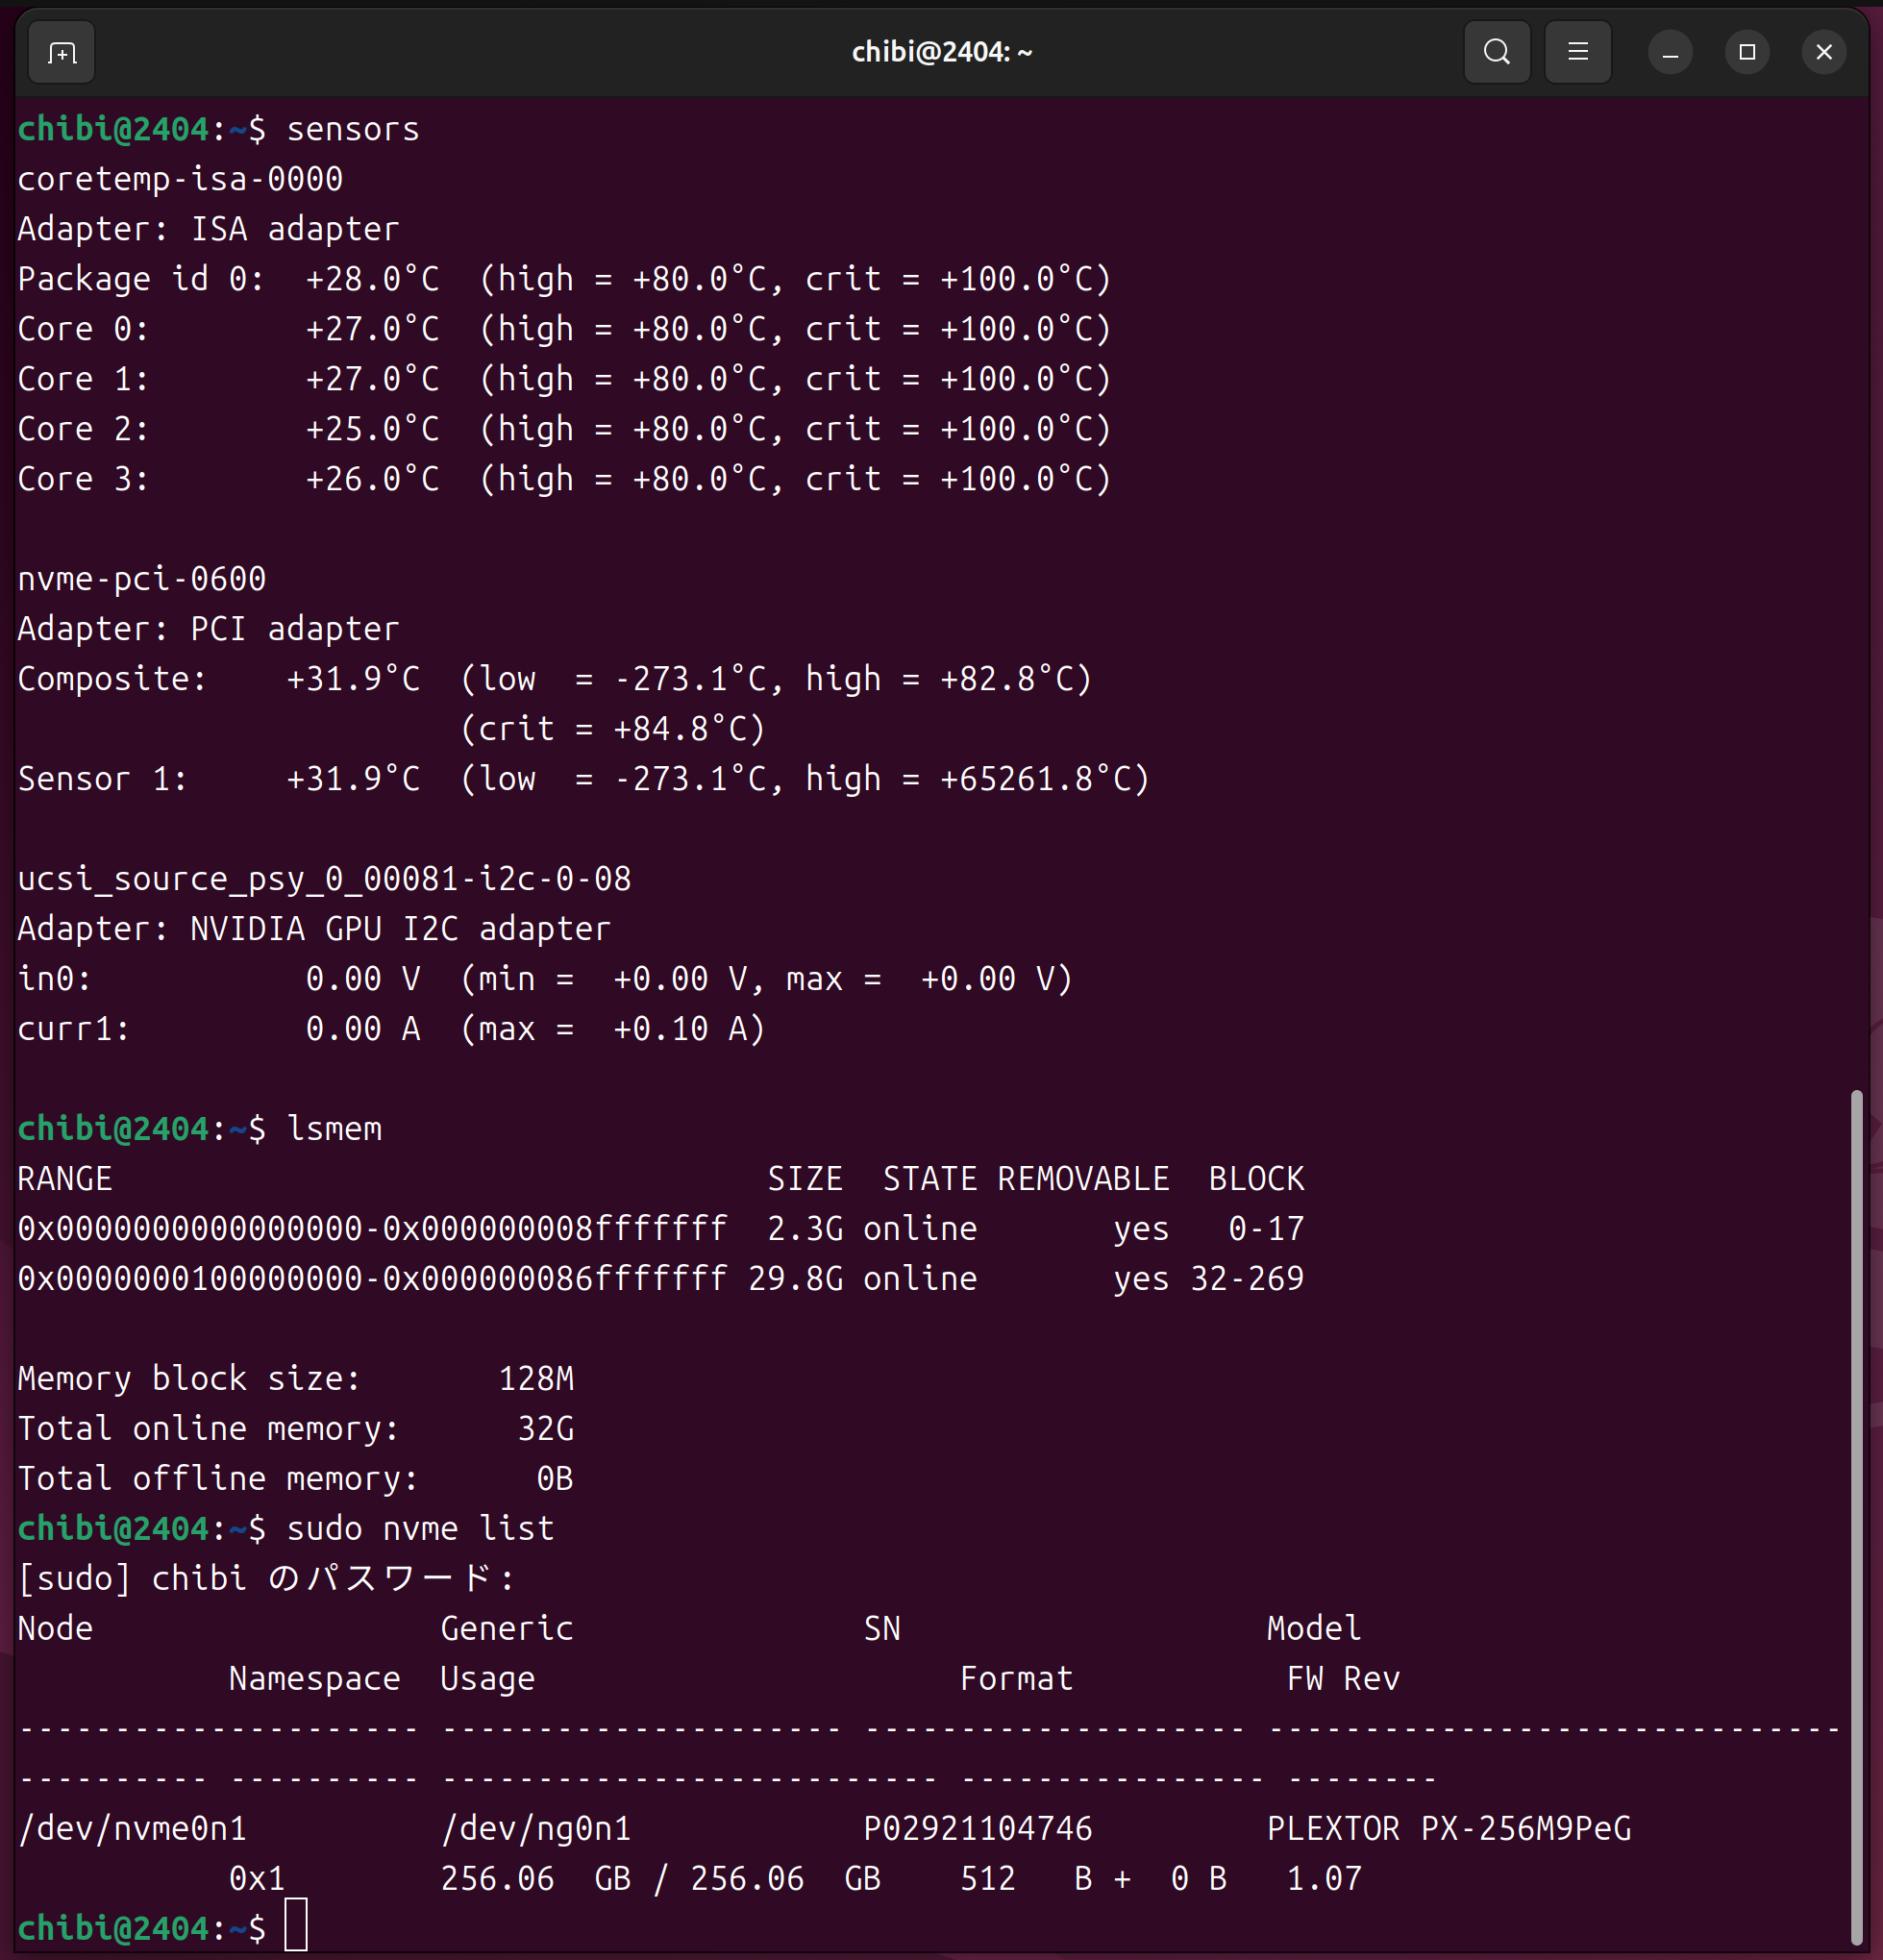Click the search icon in header

click(x=1496, y=52)
